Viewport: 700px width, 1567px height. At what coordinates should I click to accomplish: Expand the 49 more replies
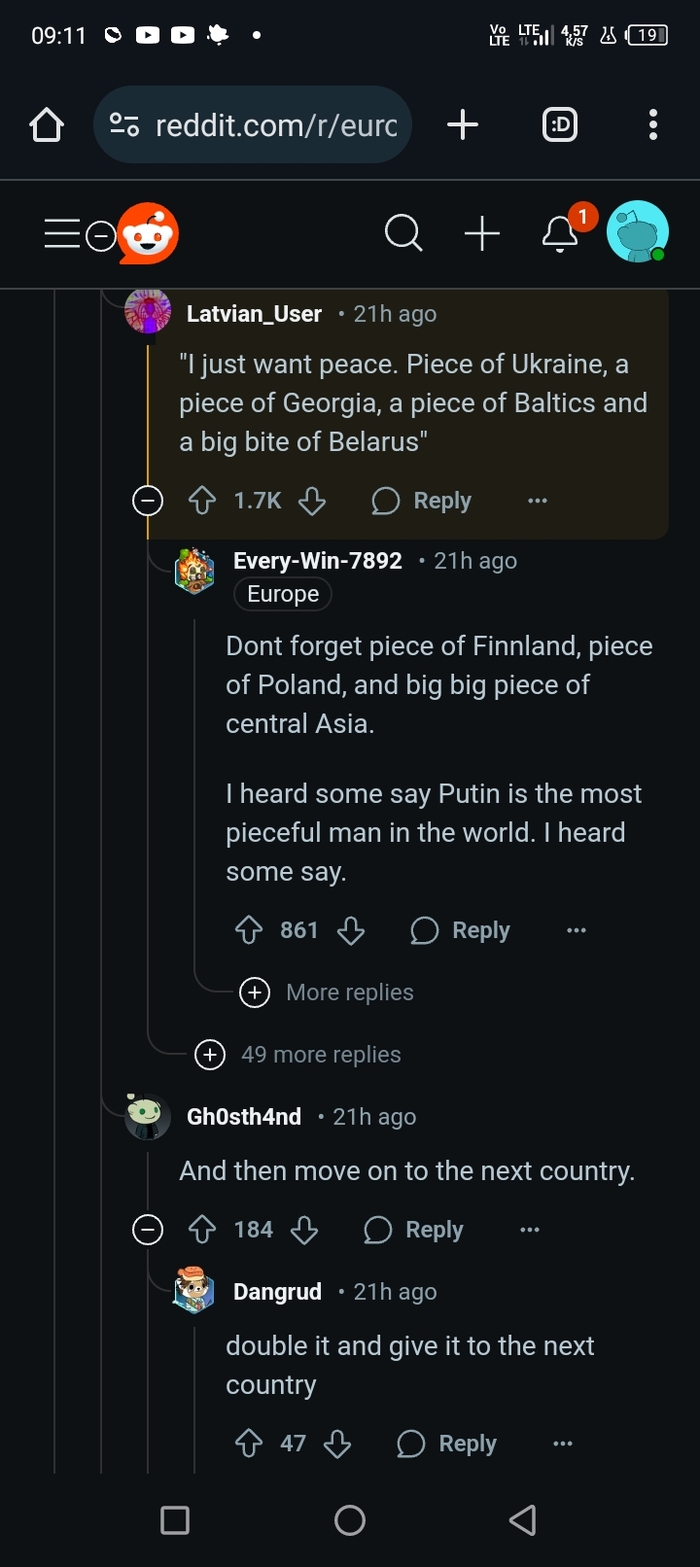coord(210,1054)
